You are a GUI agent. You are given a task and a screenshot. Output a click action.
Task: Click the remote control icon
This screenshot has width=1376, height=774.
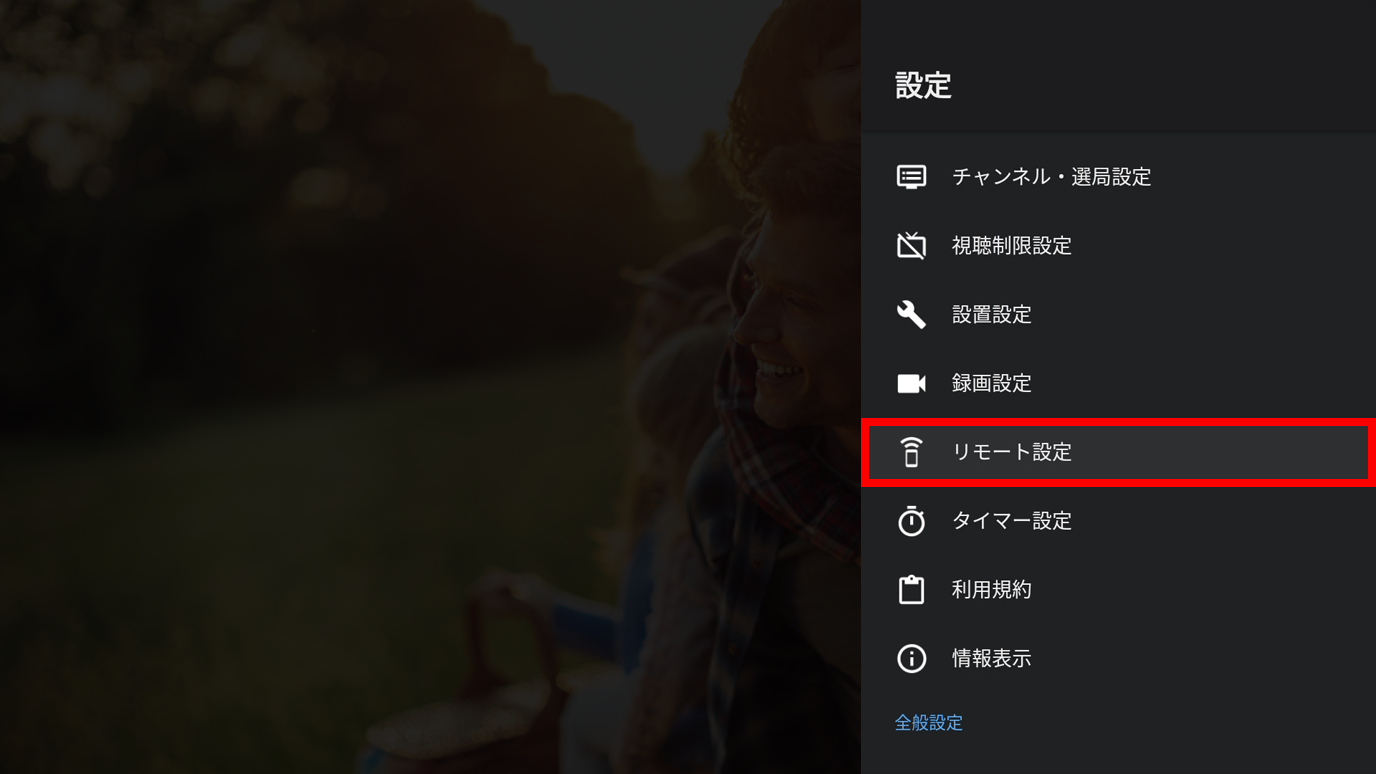[911, 452]
